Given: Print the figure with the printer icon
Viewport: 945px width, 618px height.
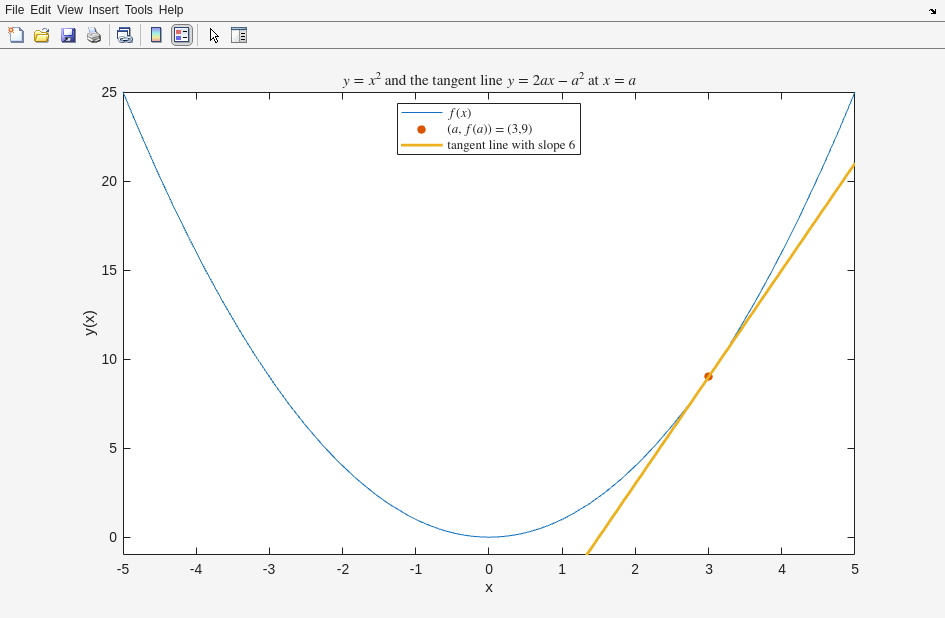Looking at the screenshot, I should click(x=94, y=35).
